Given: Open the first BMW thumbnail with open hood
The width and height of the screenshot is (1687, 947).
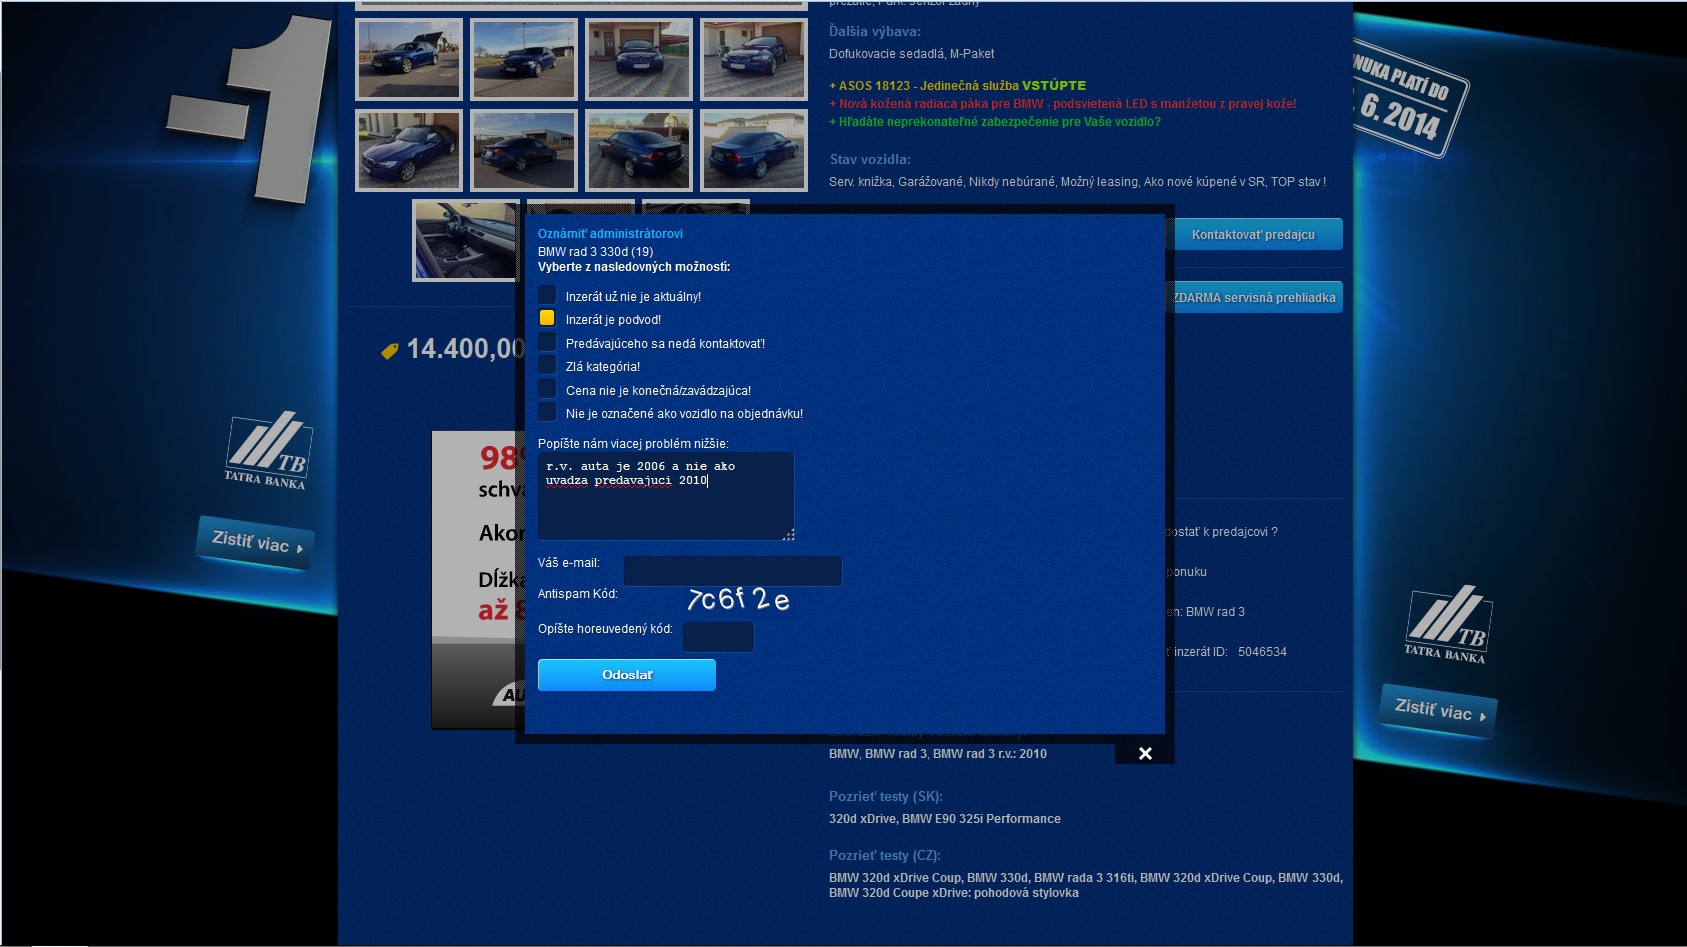Looking at the screenshot, I should [409, 59].
